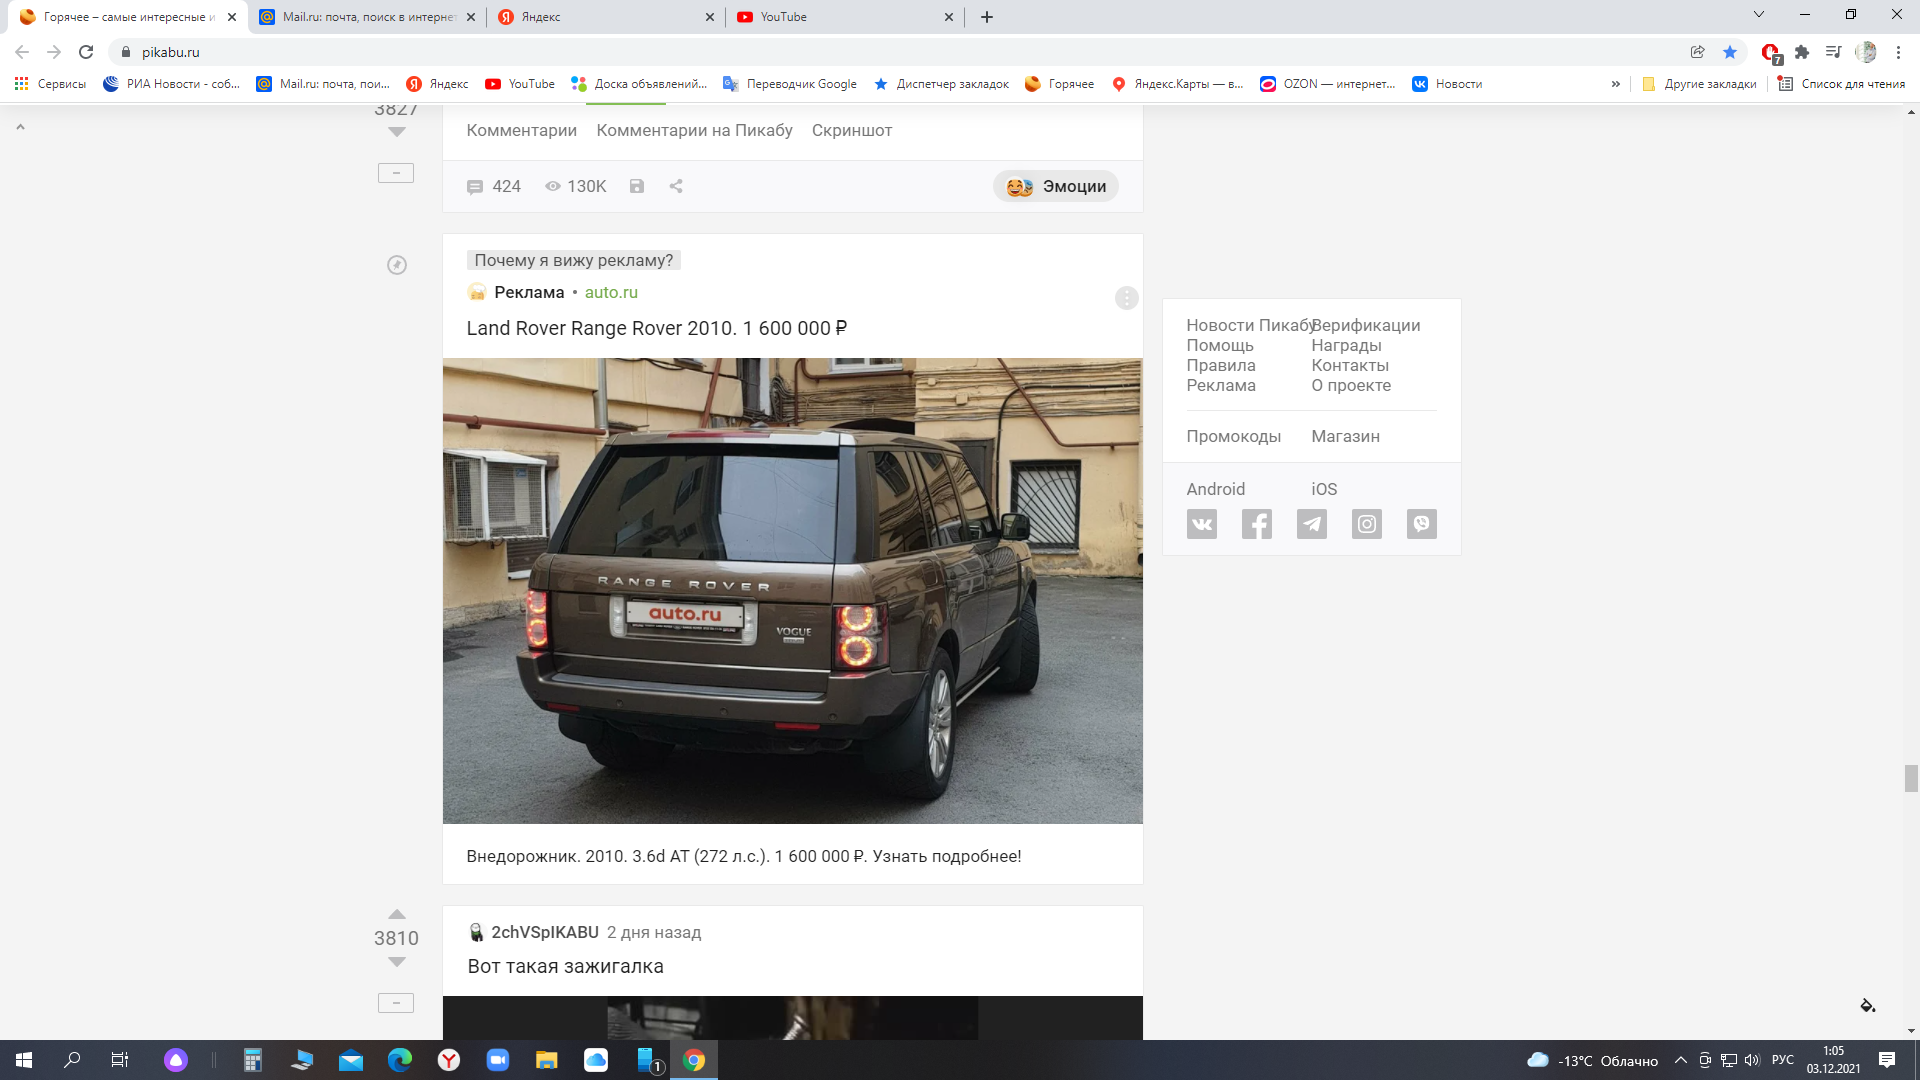
Task: Open Список для чтения
Action: click(1841, 84)
